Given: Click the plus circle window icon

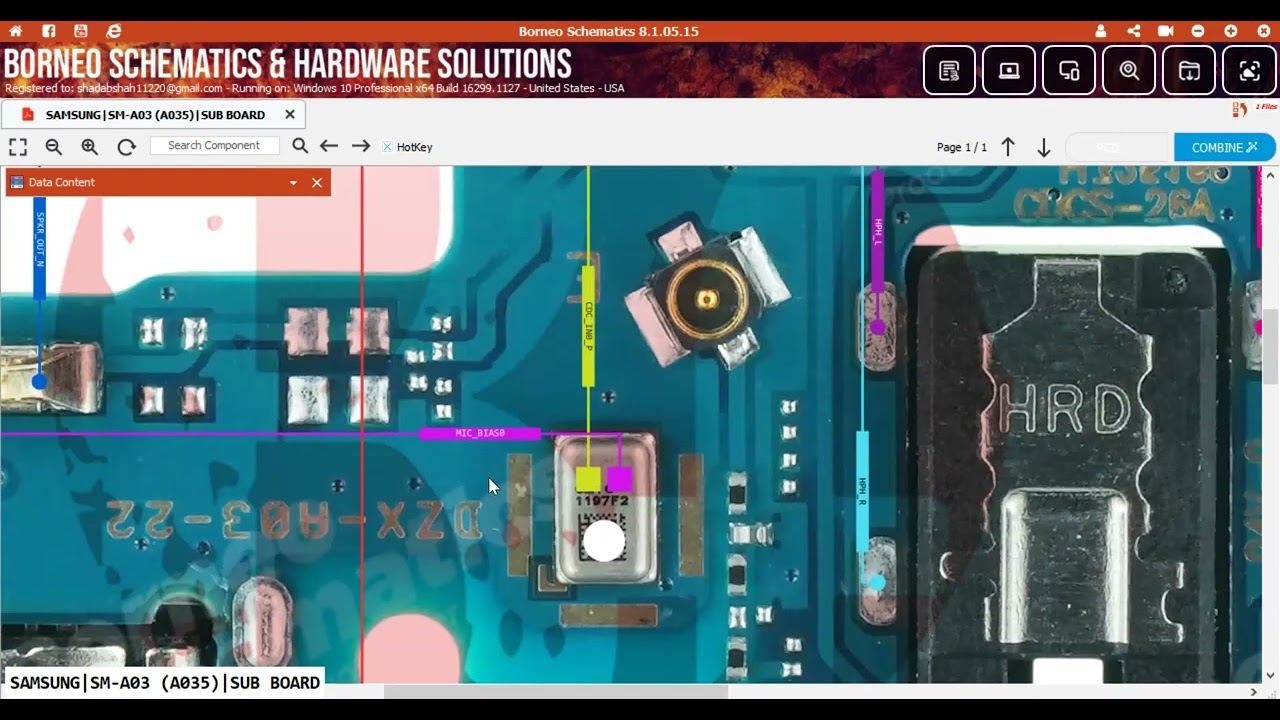Looking at the screenshot, I should click(1231, 31).
